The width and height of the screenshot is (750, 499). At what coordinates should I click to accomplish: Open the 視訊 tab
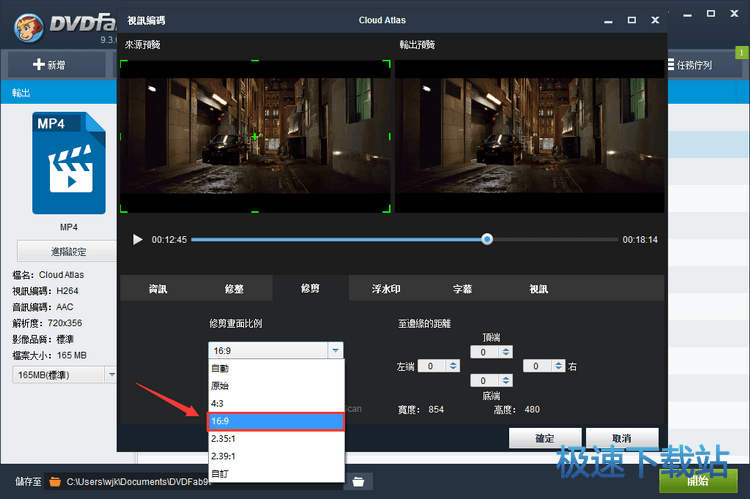point(539,288)
